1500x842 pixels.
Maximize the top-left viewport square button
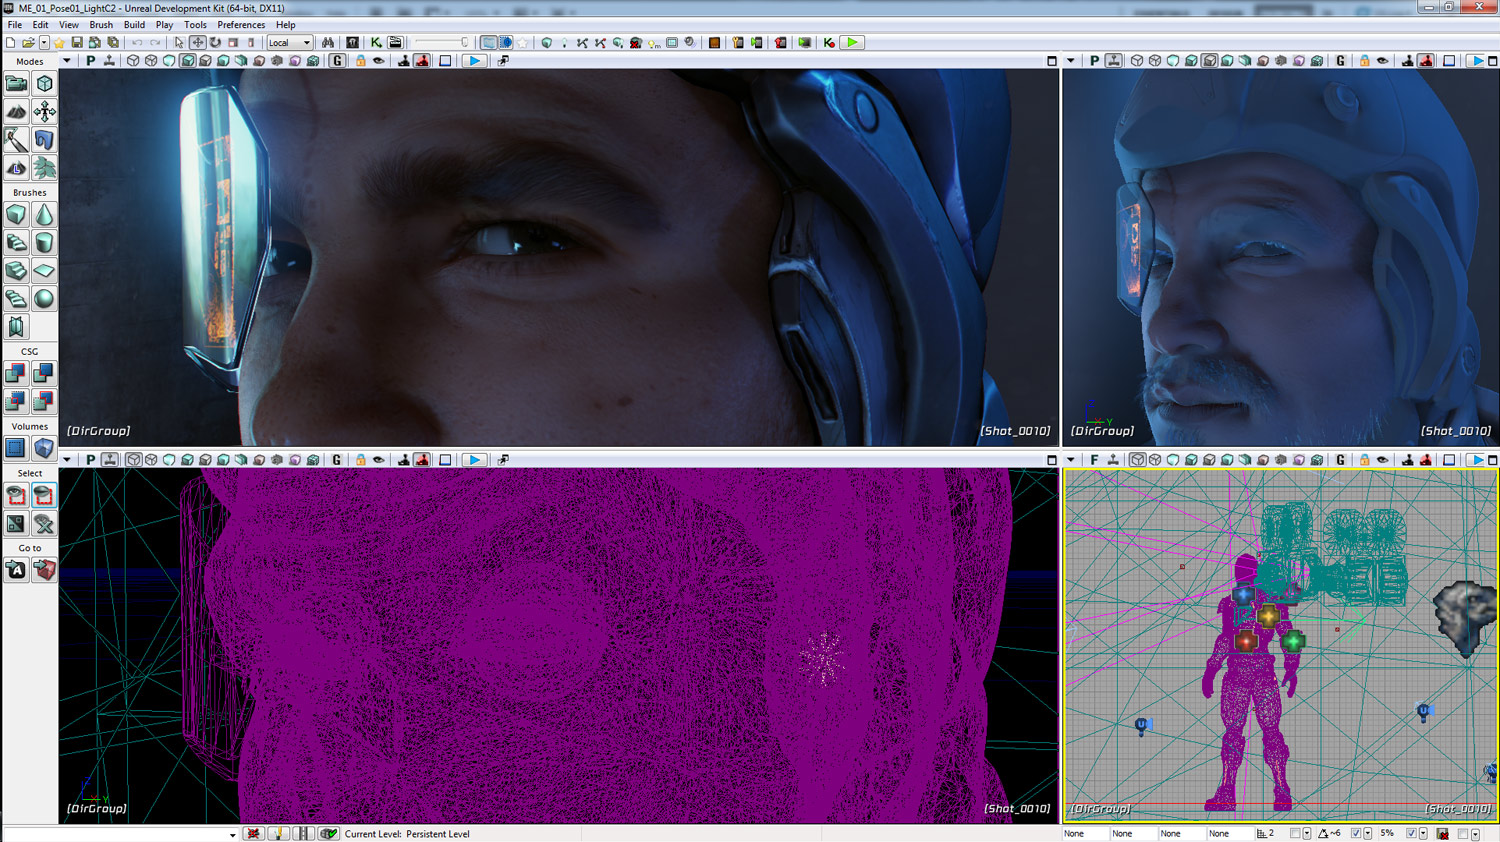(1051, 61)
